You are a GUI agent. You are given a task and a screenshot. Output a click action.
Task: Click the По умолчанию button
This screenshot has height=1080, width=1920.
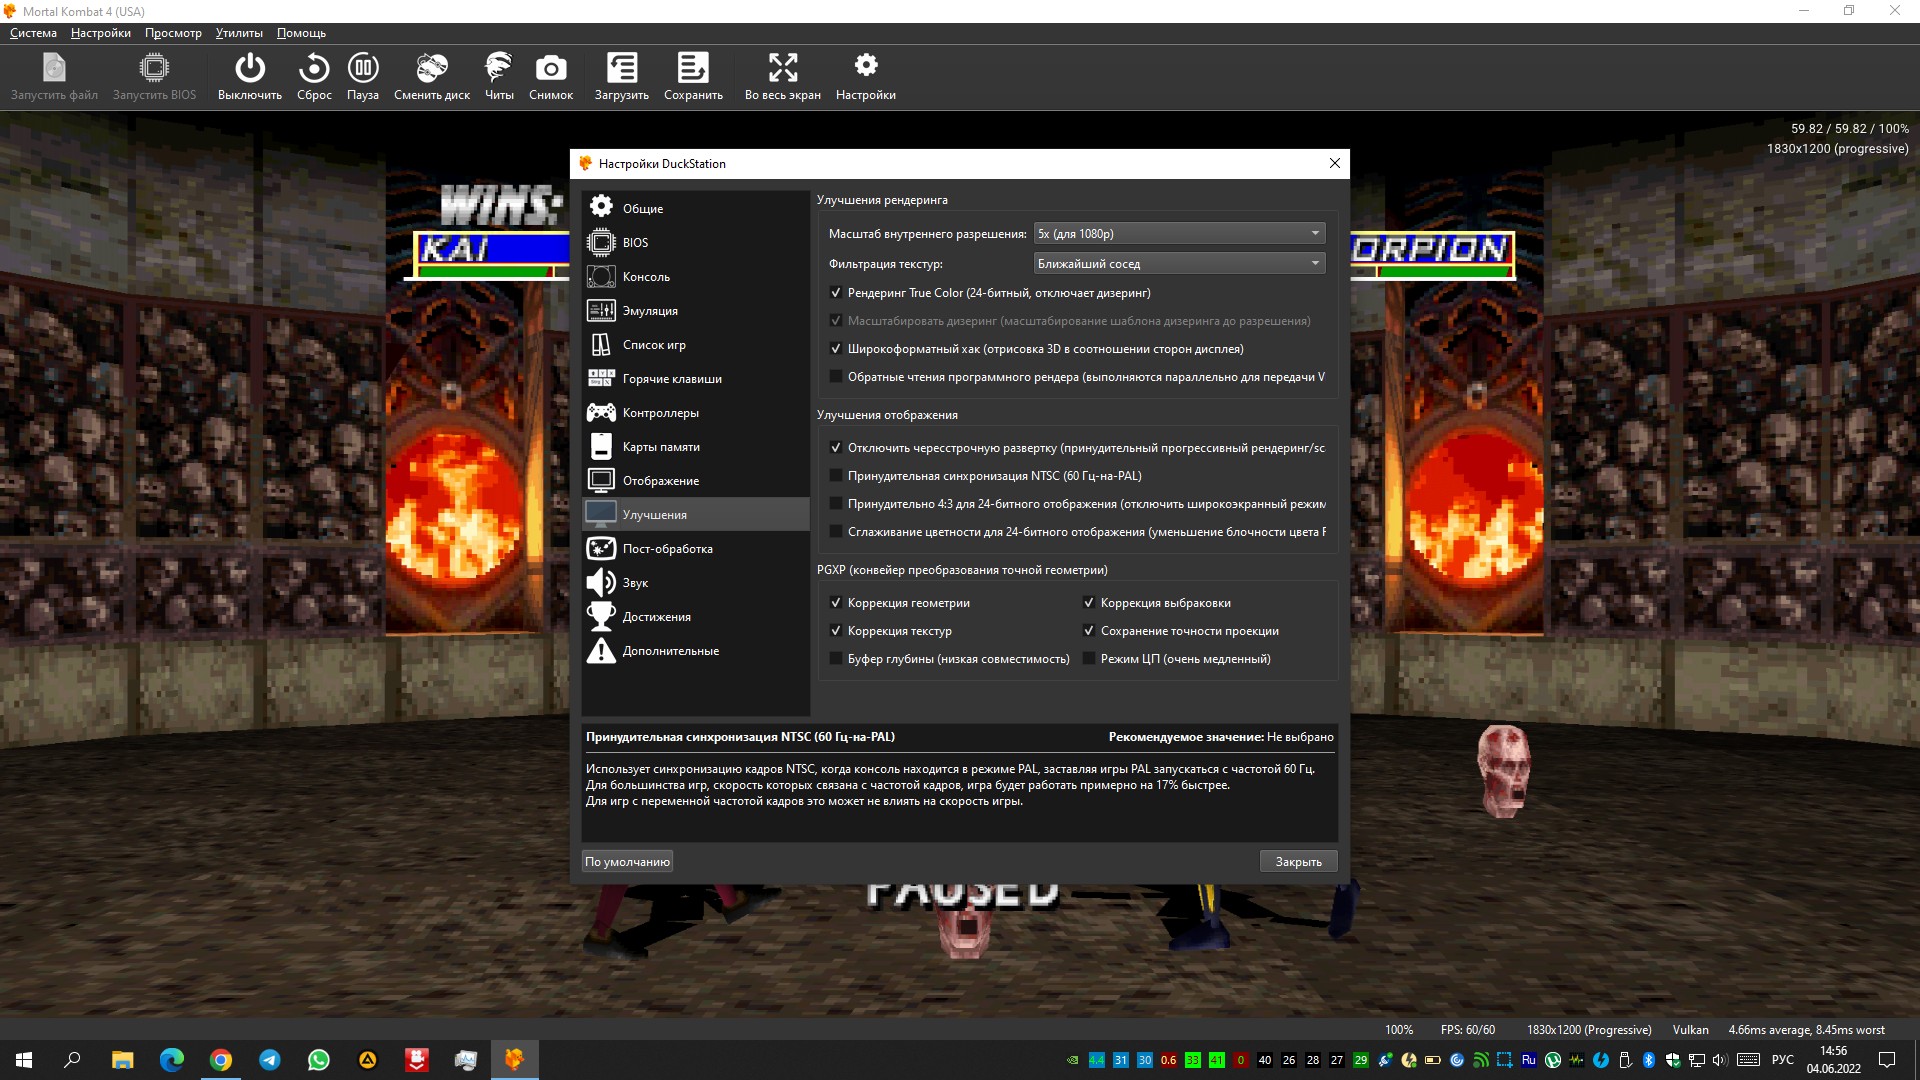click(x=627, y=861)
